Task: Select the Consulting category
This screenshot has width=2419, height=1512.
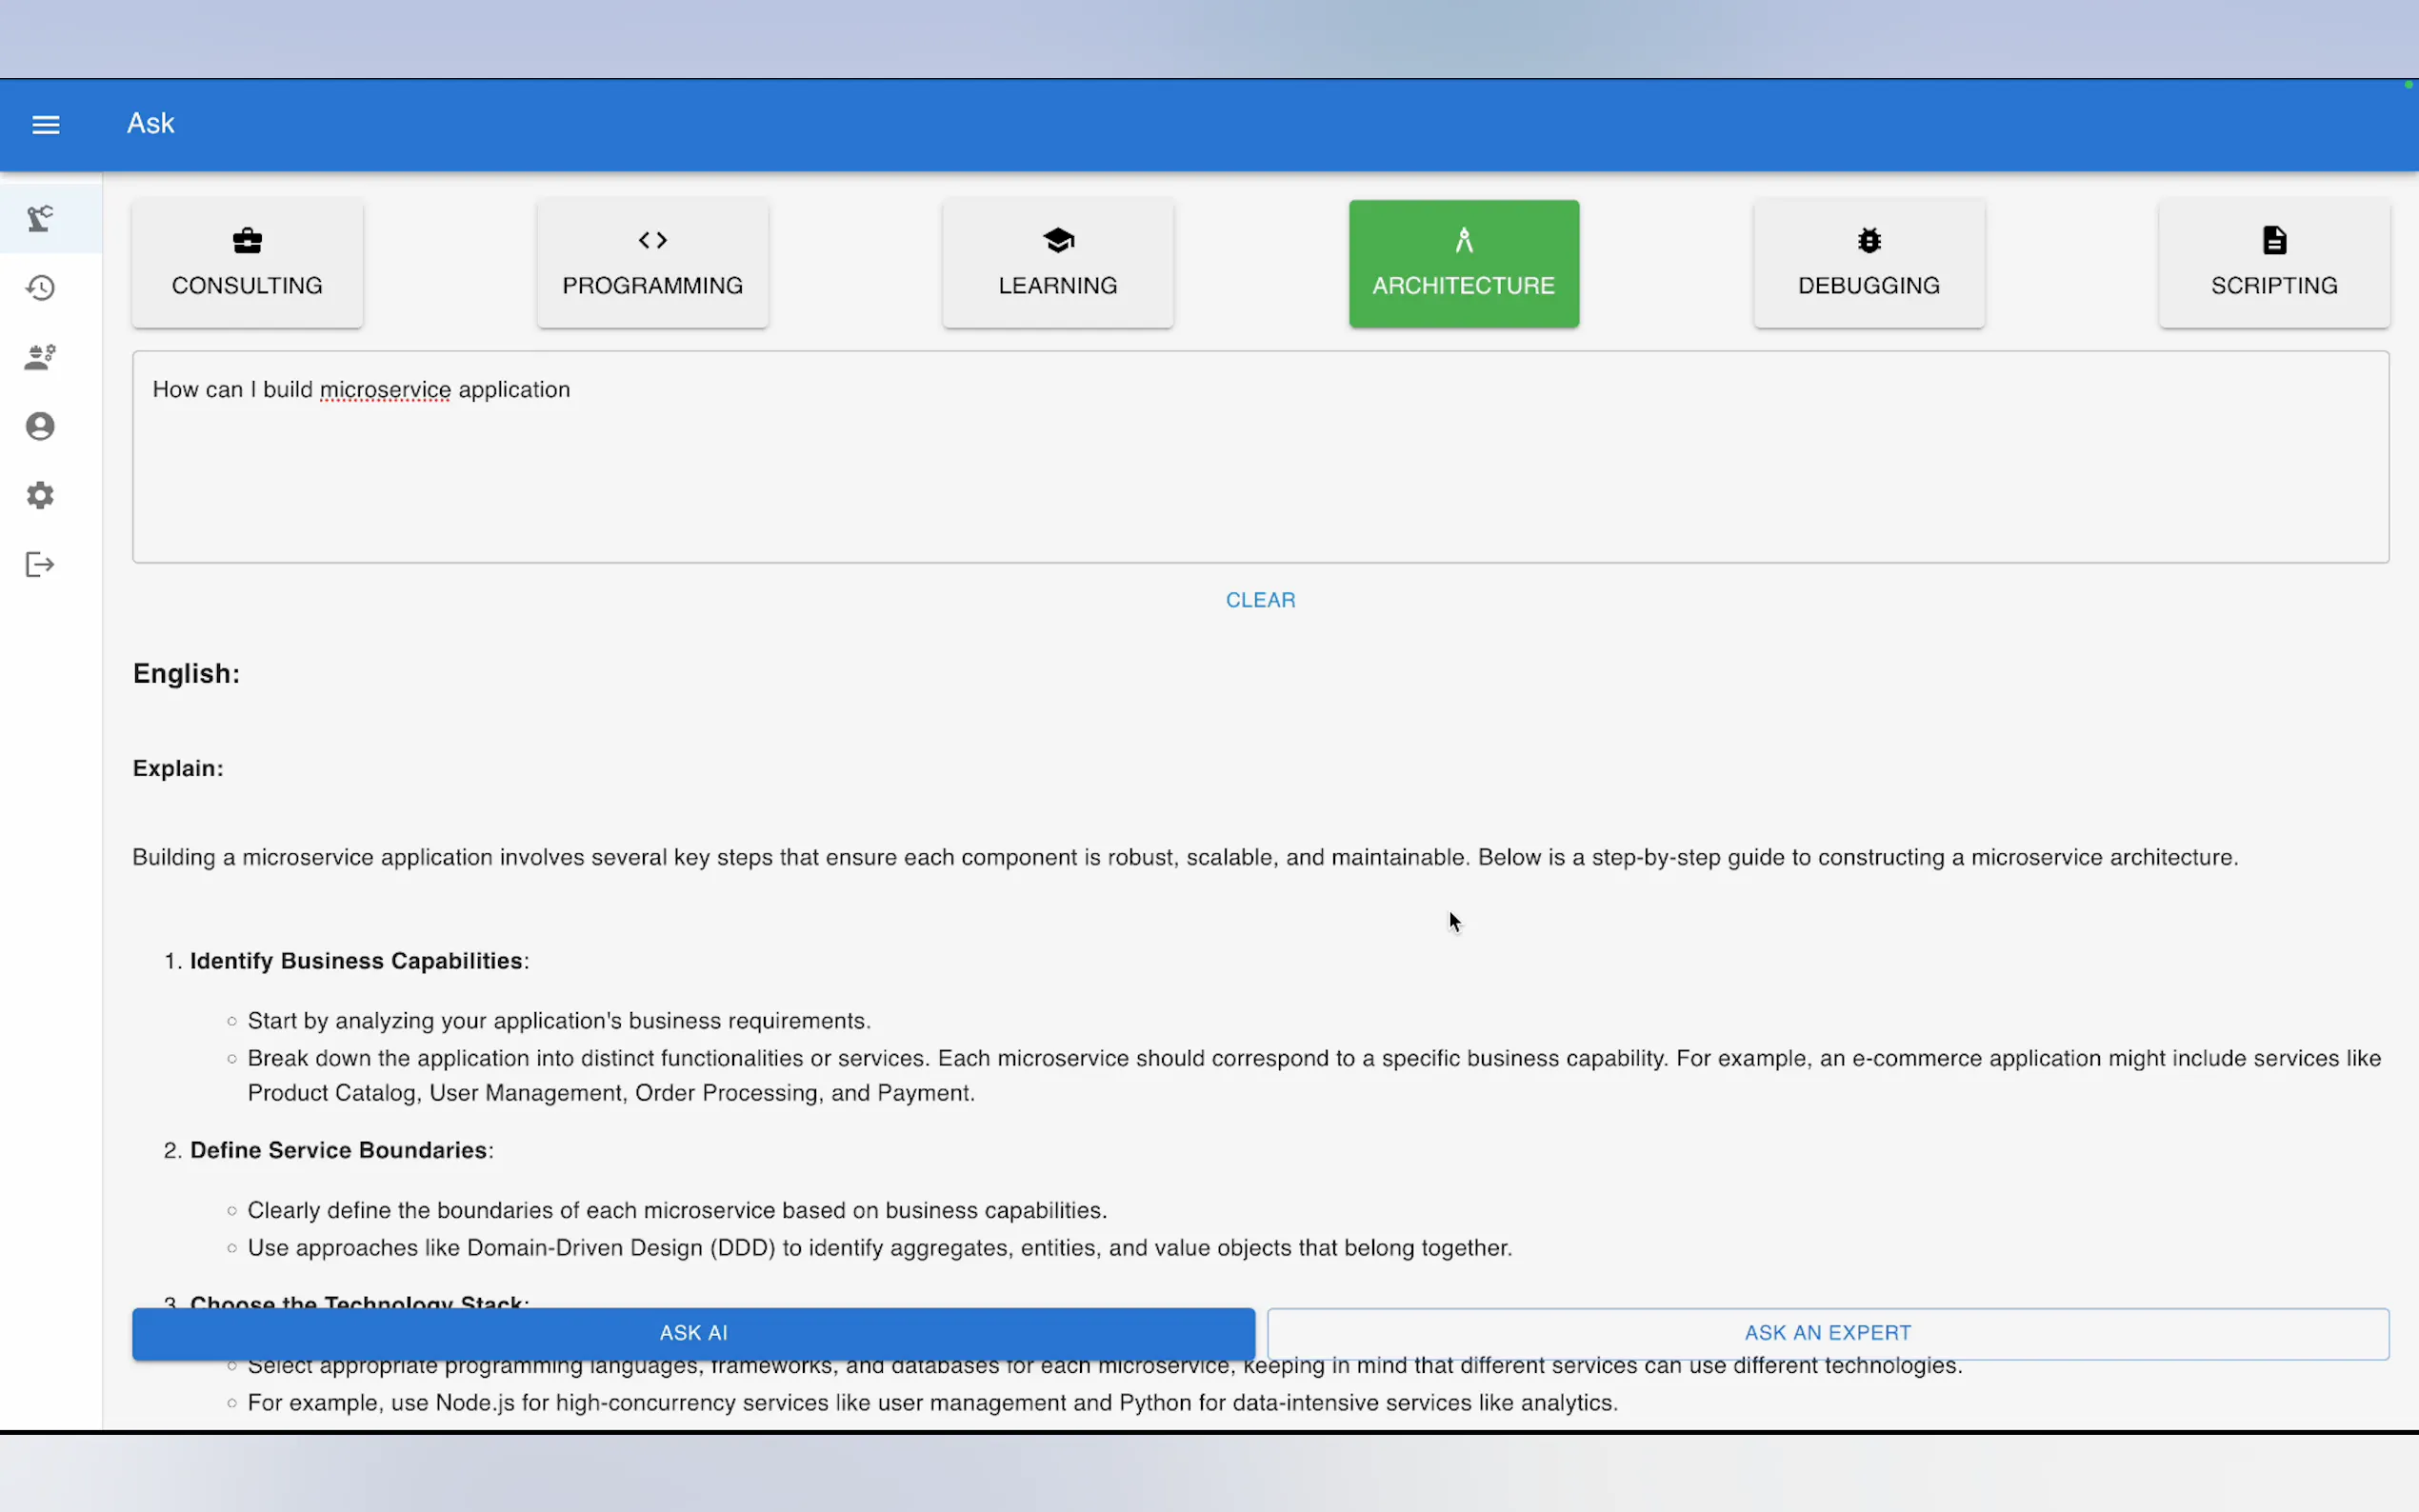Action: coord(247,284)
